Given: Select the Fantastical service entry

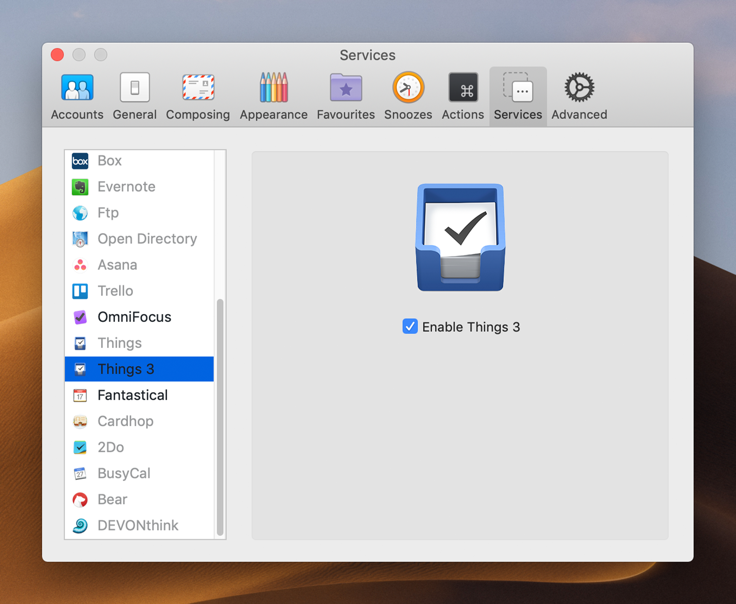Looking at the screenshot, I should click(139, 396).
